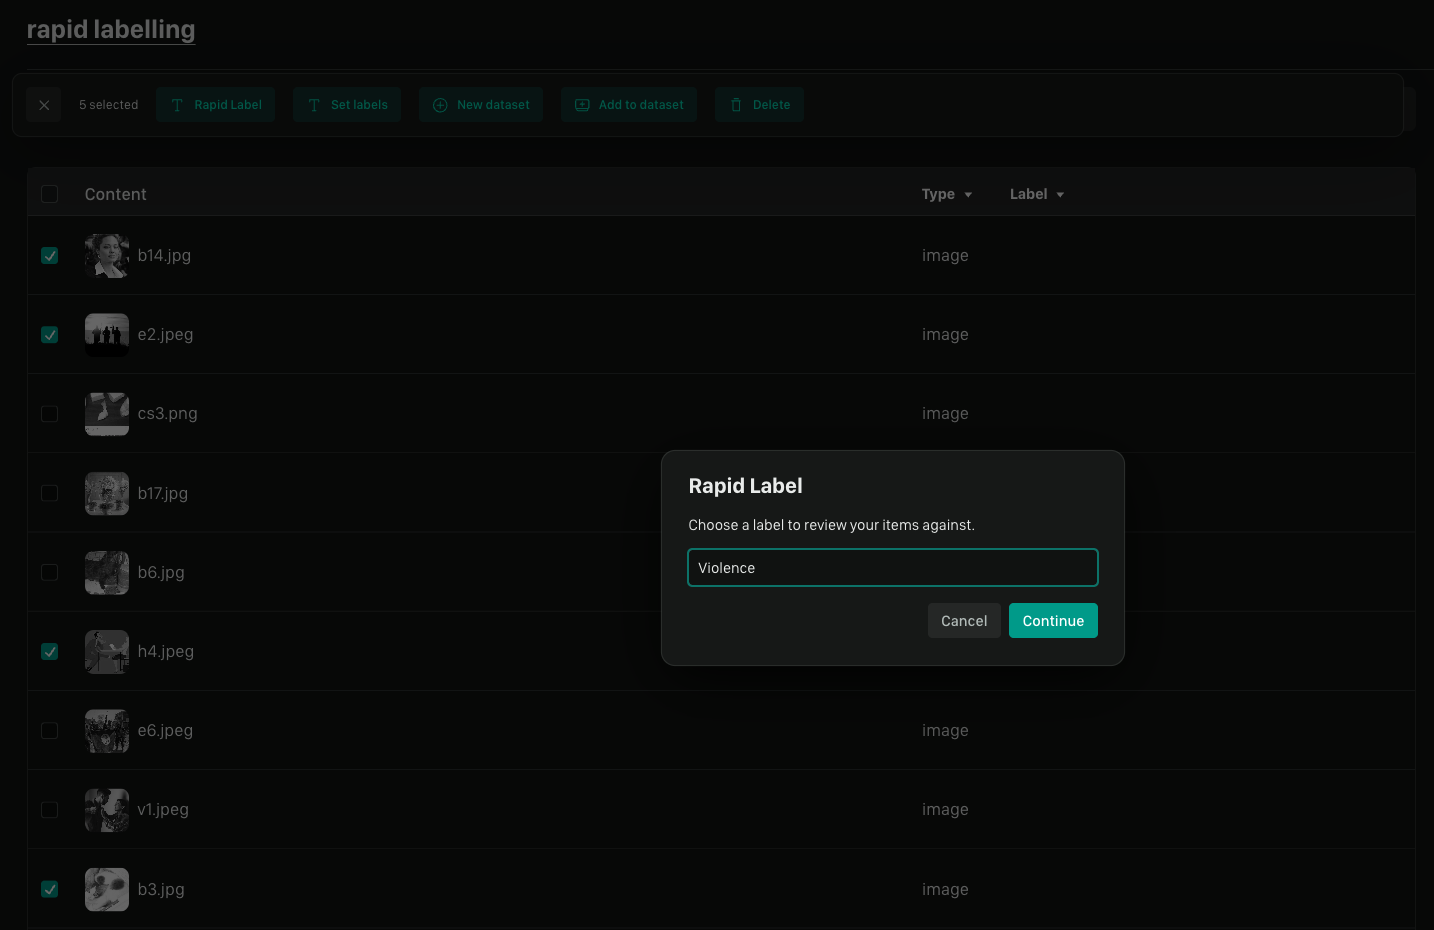Click the Set labels toolbar button

click(x=347, y=105)
